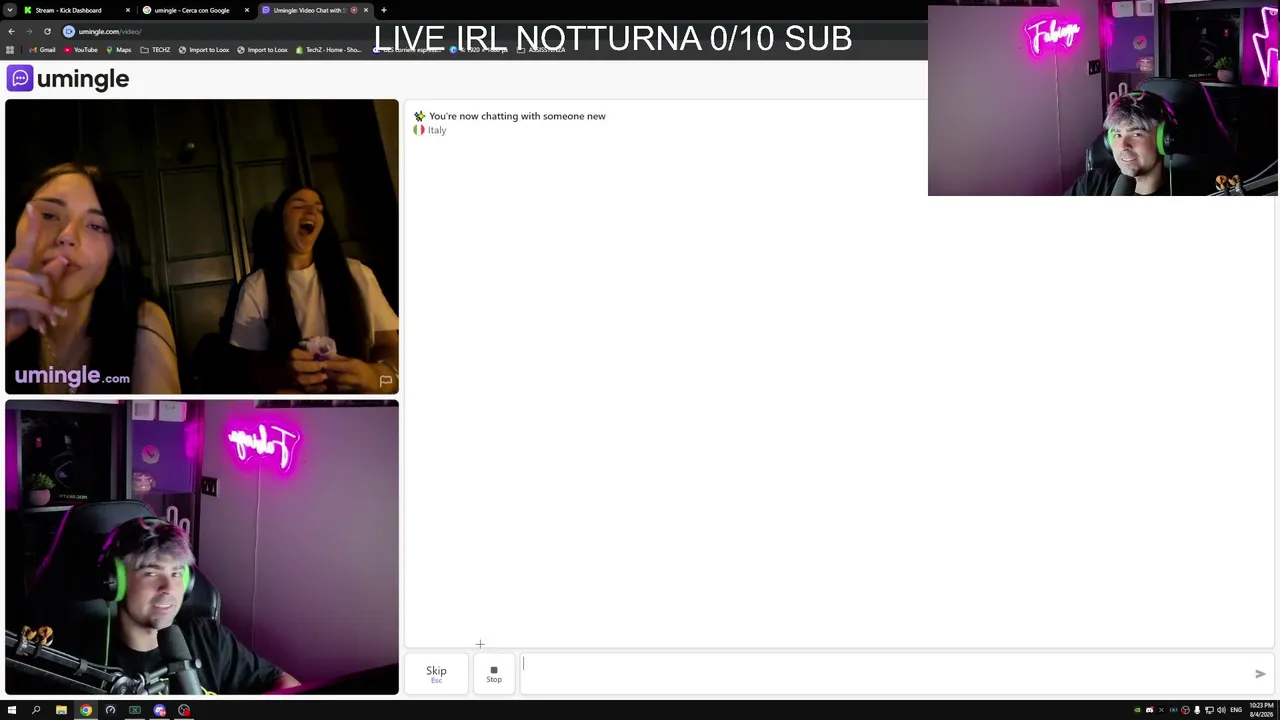Click the microphone tray icon
The image size is (1280, 720).
1197,710
